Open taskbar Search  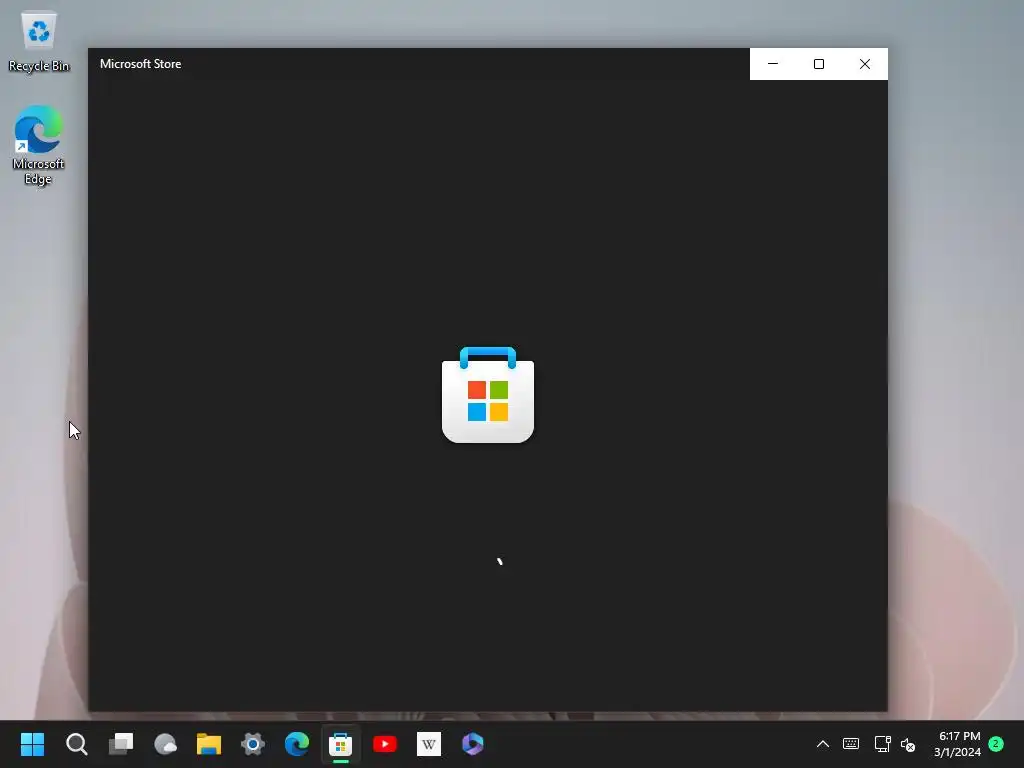pos(76,744)
